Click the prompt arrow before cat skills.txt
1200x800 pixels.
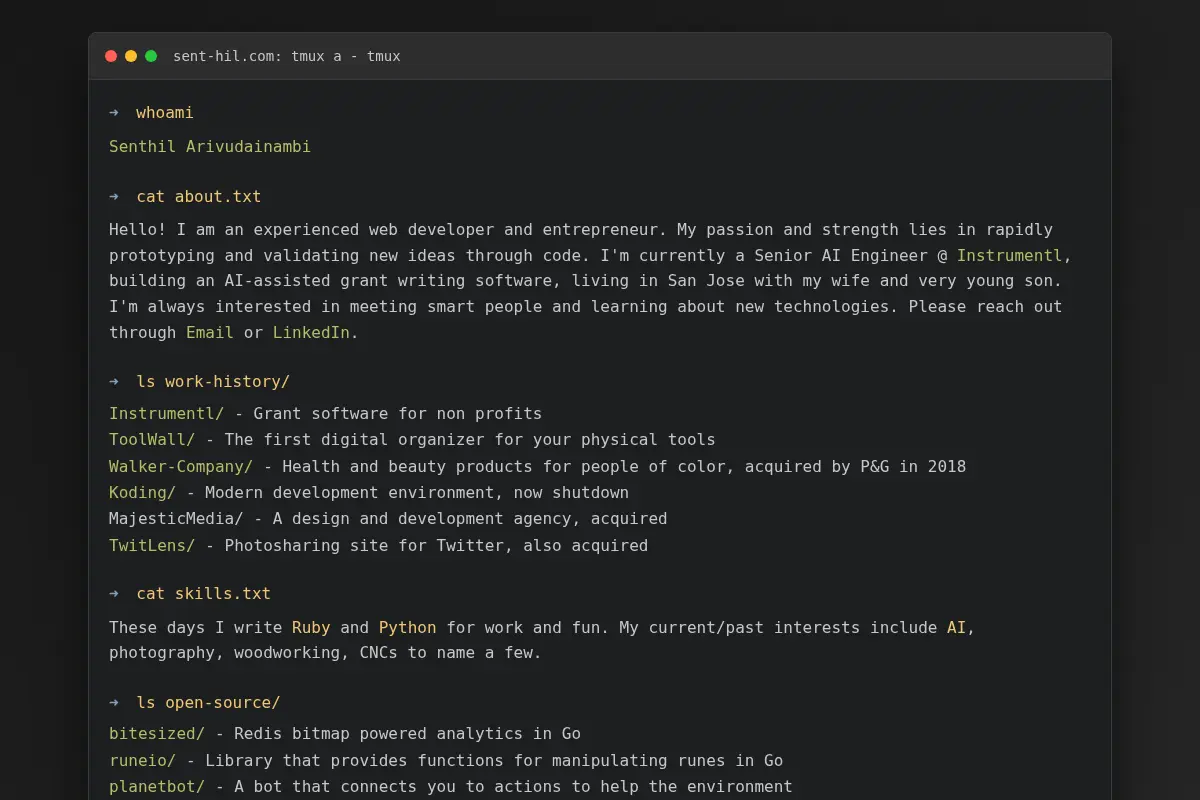pyautogui.click(x=114, y=593)
